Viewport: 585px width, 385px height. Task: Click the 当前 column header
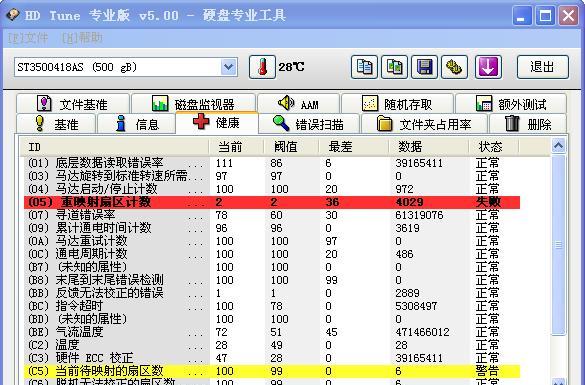pyautogui.click(x=236, y=147)
